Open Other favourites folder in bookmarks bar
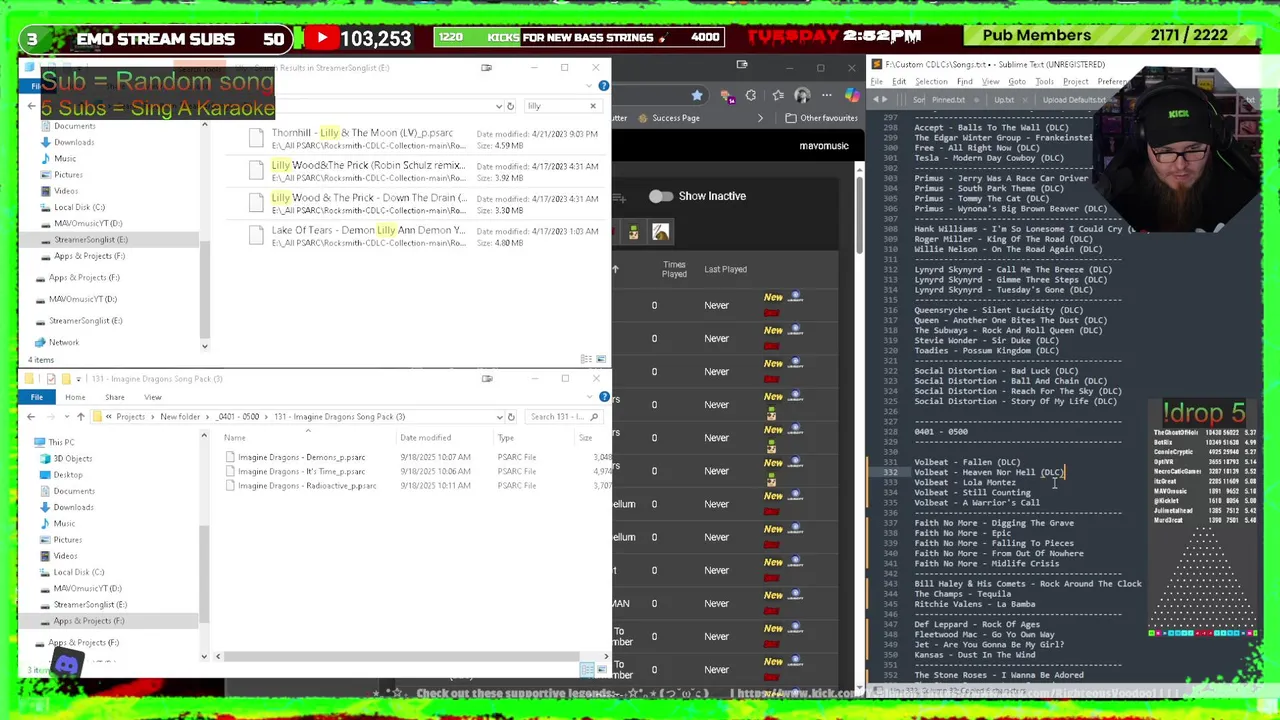Viewport: 1280px width, 720px height. coord(821,118)
